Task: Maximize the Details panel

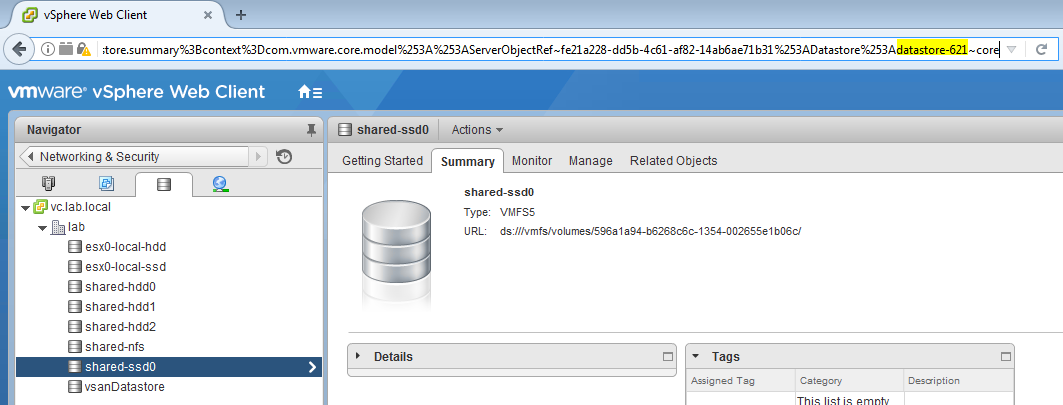Action: coord(668,357)
